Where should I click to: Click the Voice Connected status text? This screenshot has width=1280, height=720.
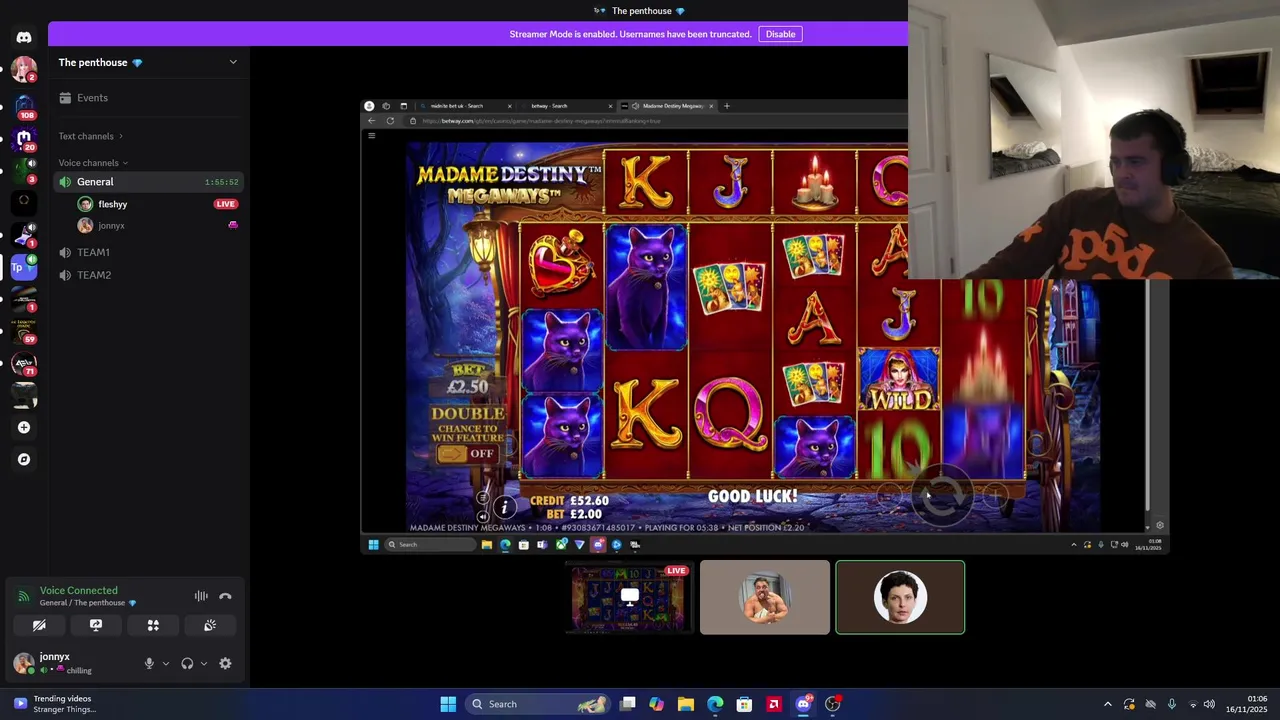click(x=78, y=590)
